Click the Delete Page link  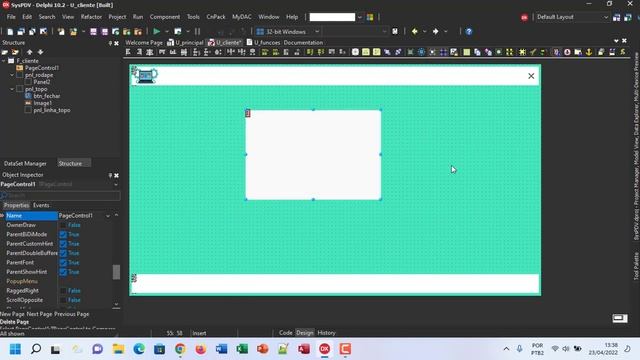[14, 322]
